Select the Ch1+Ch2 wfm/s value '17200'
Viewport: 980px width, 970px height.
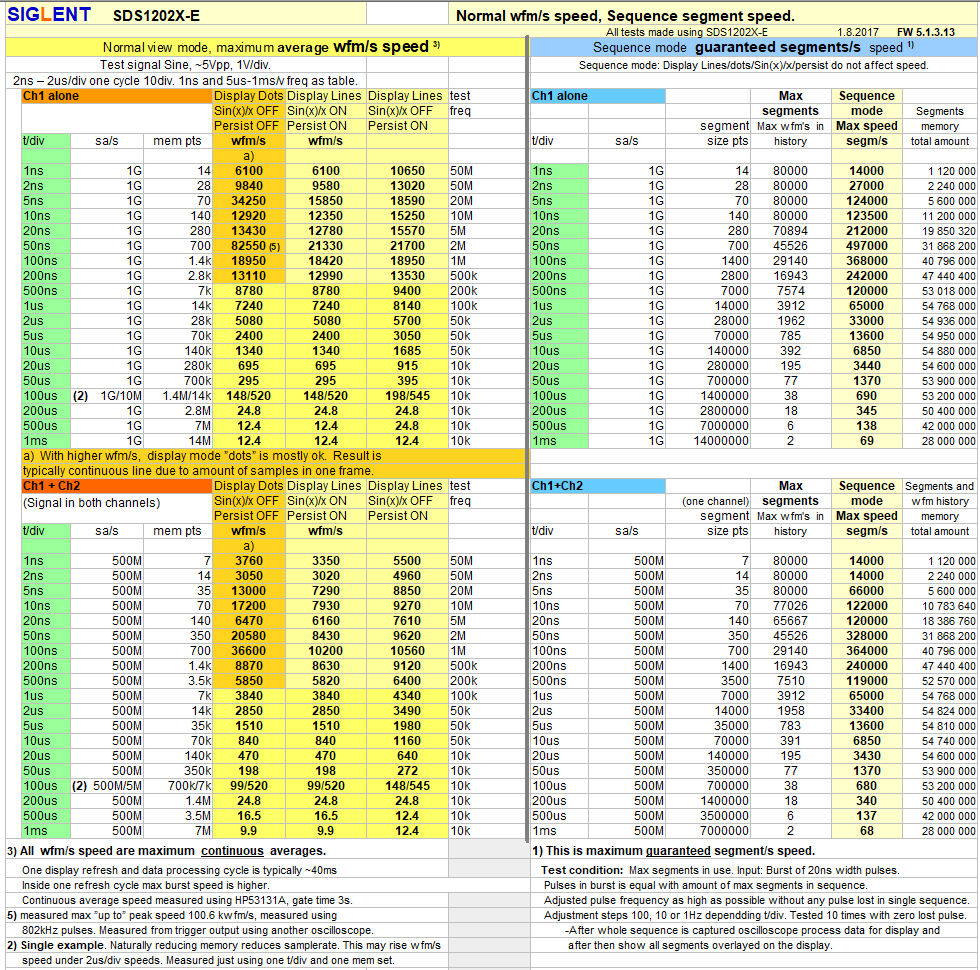click(x=249, y=606)
